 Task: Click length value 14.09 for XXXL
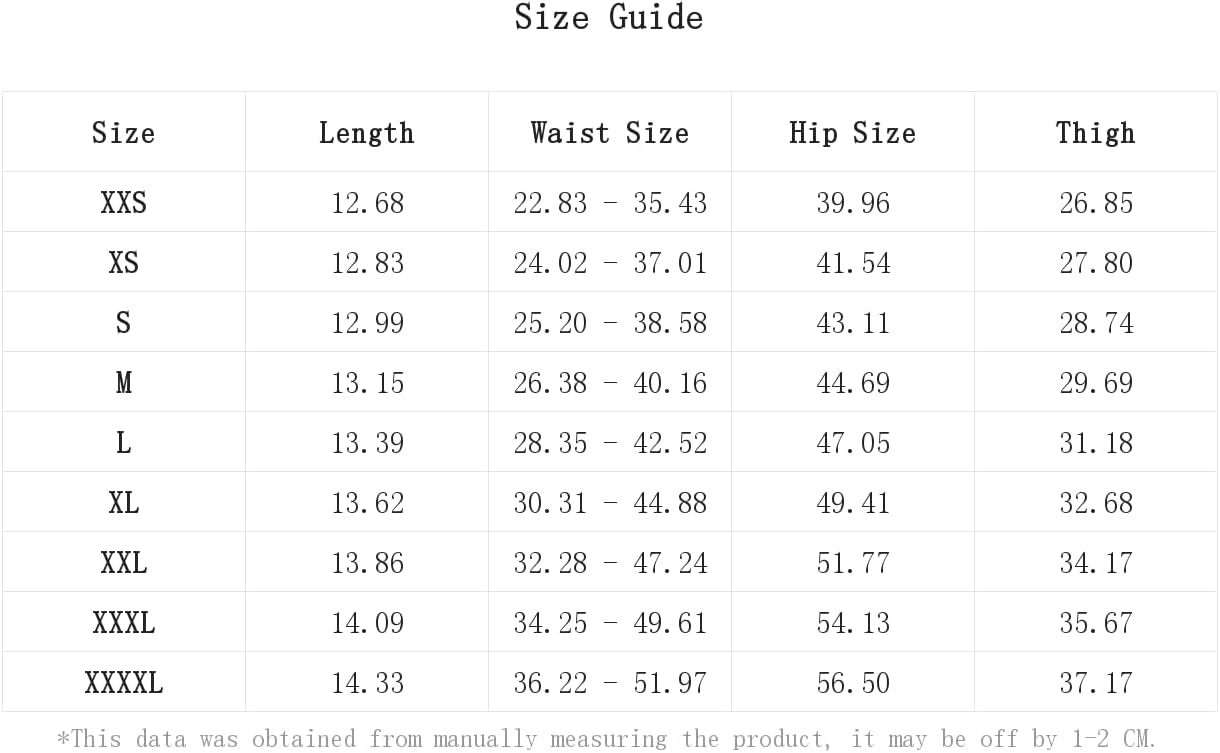coord(367,623)
